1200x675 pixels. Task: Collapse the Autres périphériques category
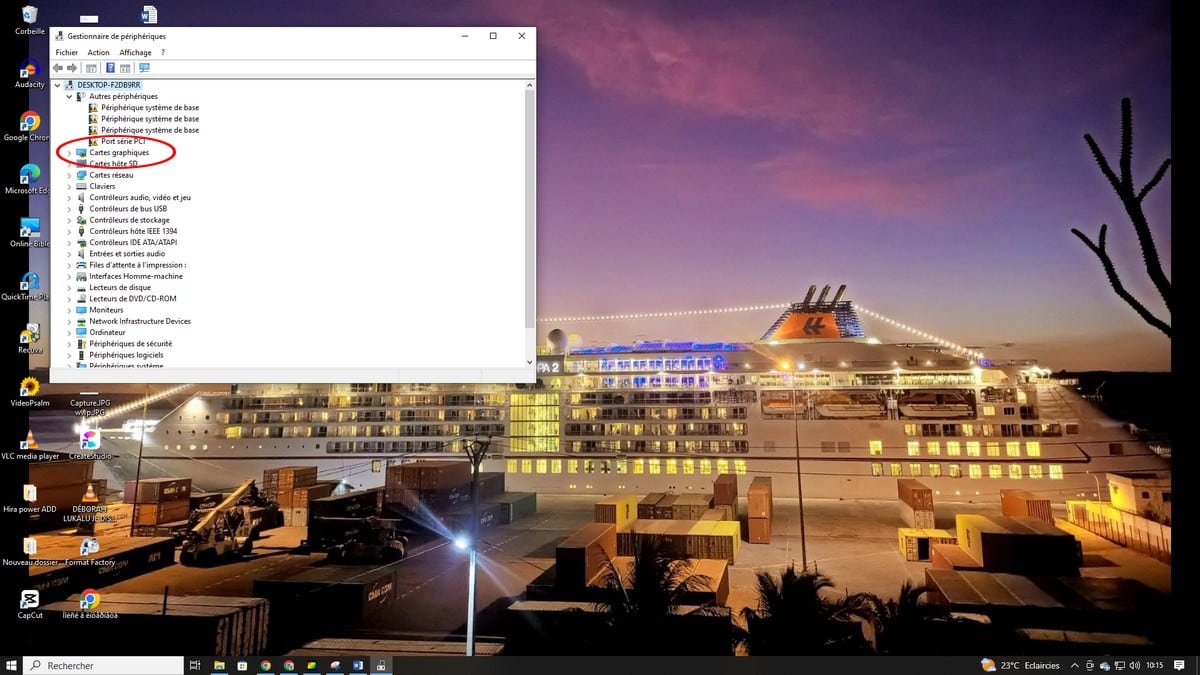(69, 97)
